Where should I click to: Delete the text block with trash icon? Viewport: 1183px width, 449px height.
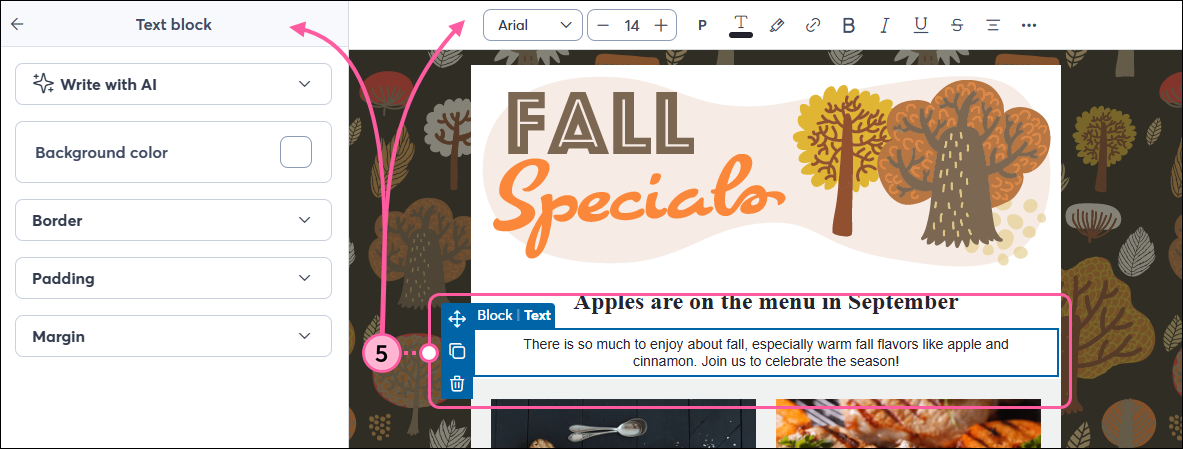(x=456, y=384)
